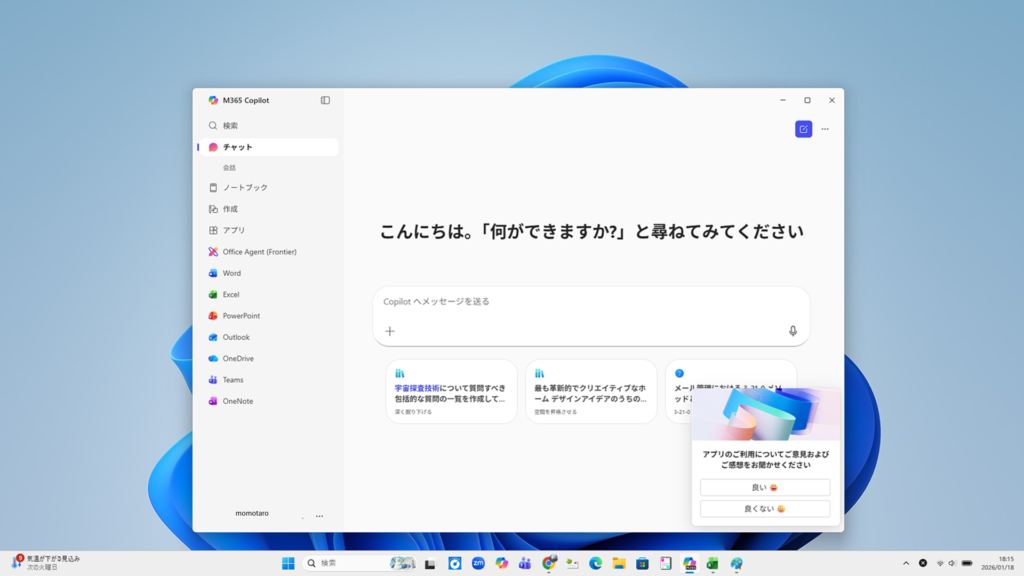This screenshot has width=1024, height=576.
Task: Open ノートブック from the sidebar
Action: click(245, 188)
